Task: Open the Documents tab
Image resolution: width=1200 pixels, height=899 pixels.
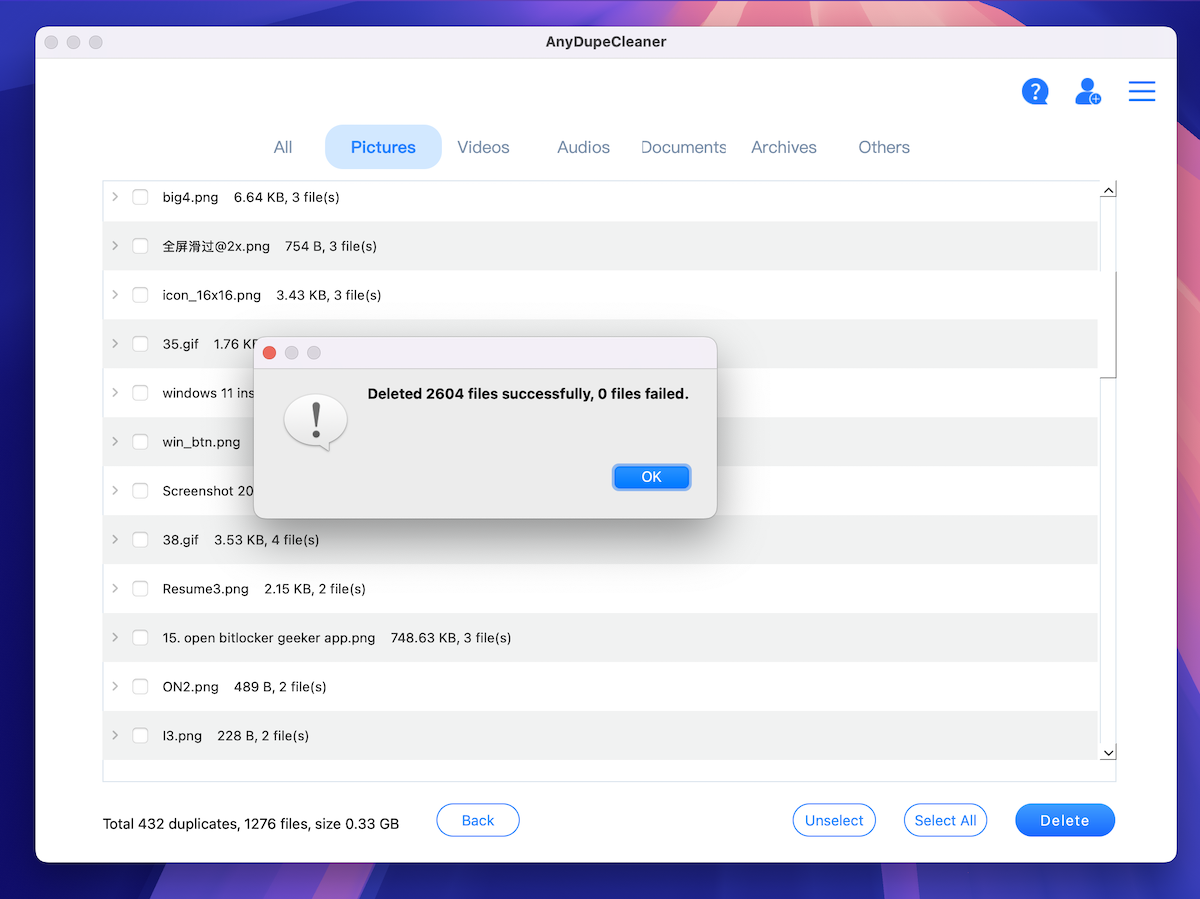Action: tap(683, 147)
